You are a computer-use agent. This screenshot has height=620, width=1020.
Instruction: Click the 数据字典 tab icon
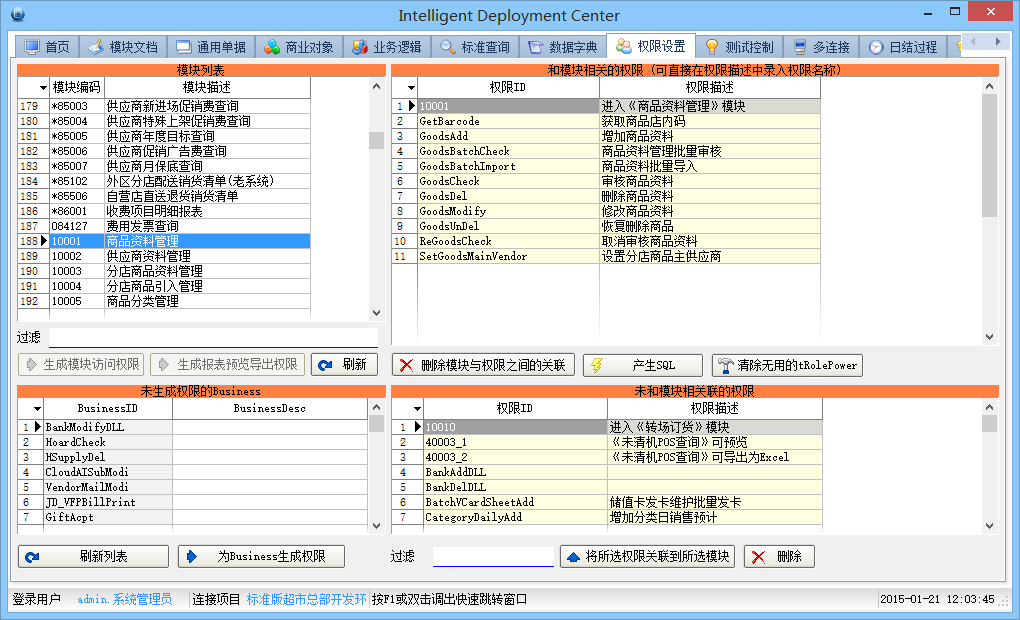pos(535,47)
